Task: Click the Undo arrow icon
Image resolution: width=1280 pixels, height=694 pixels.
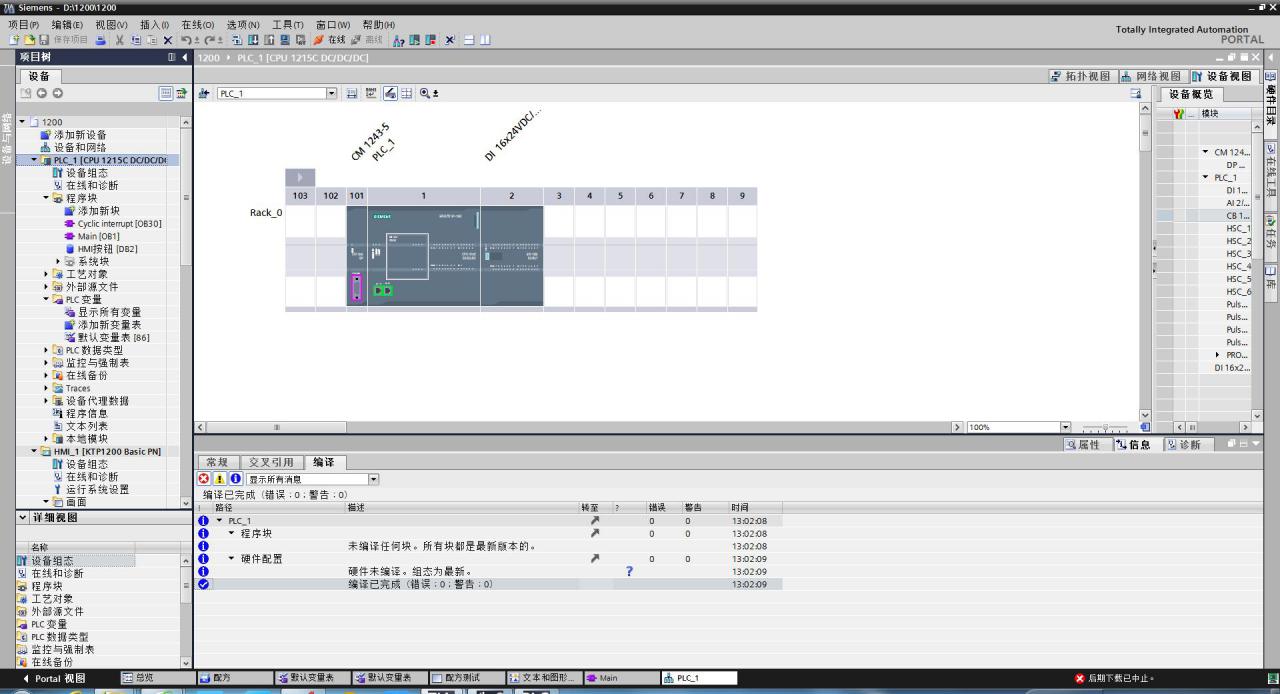Action: coord(186,40)
